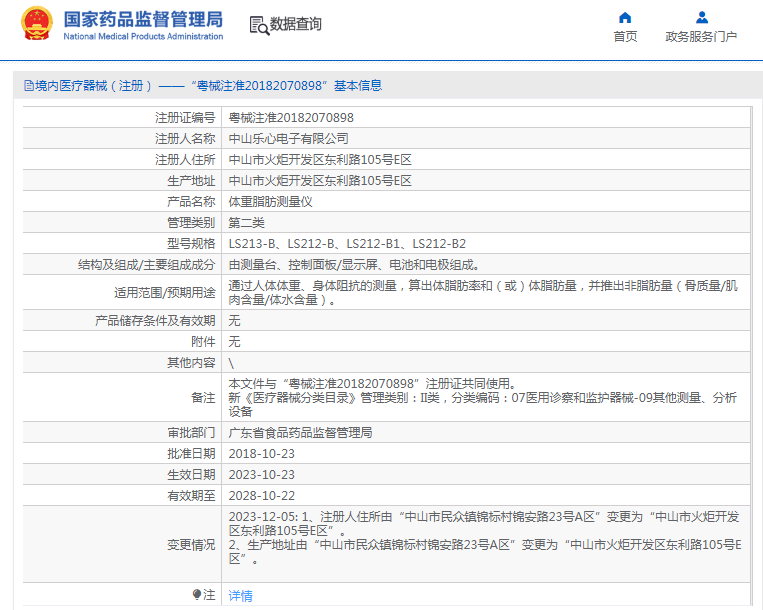Select the 生产地址 address value

pos(320,180)
